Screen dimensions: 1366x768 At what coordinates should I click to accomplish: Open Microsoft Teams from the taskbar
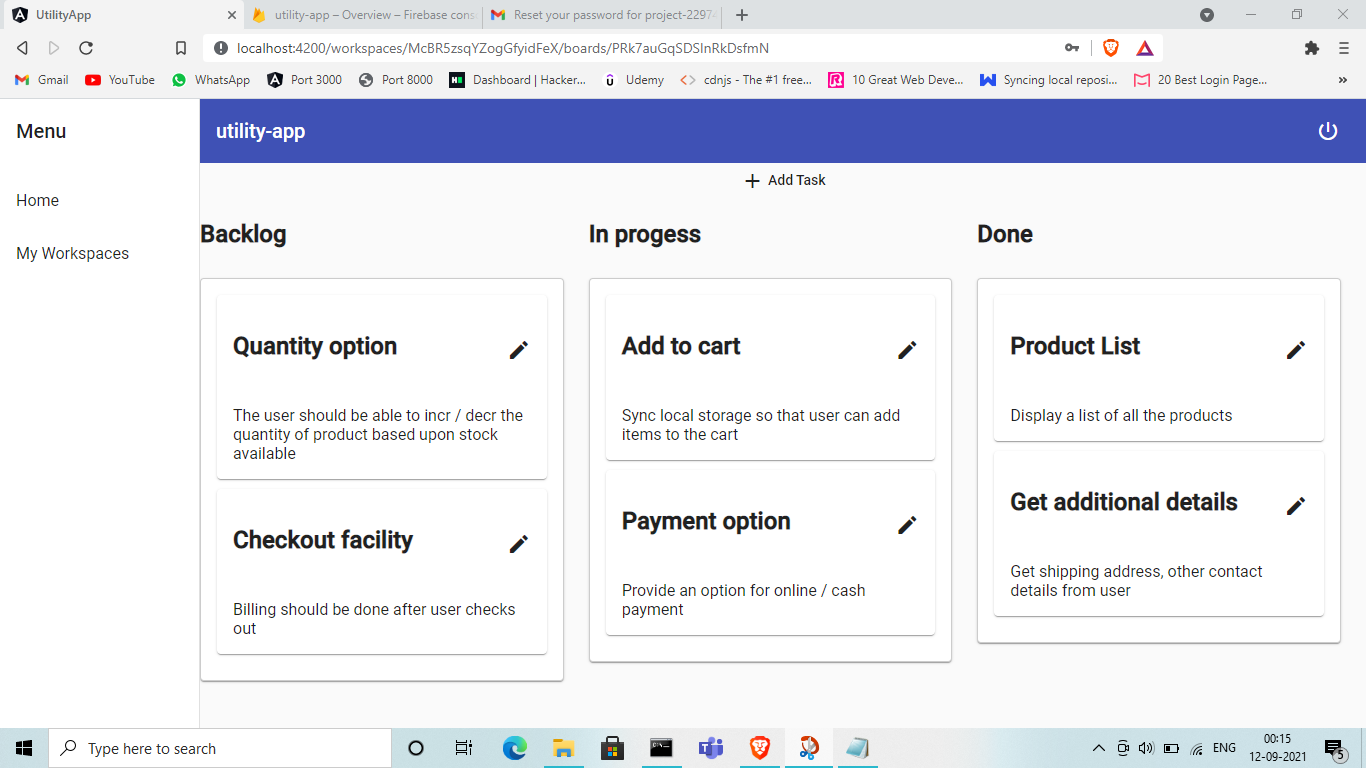710,747
